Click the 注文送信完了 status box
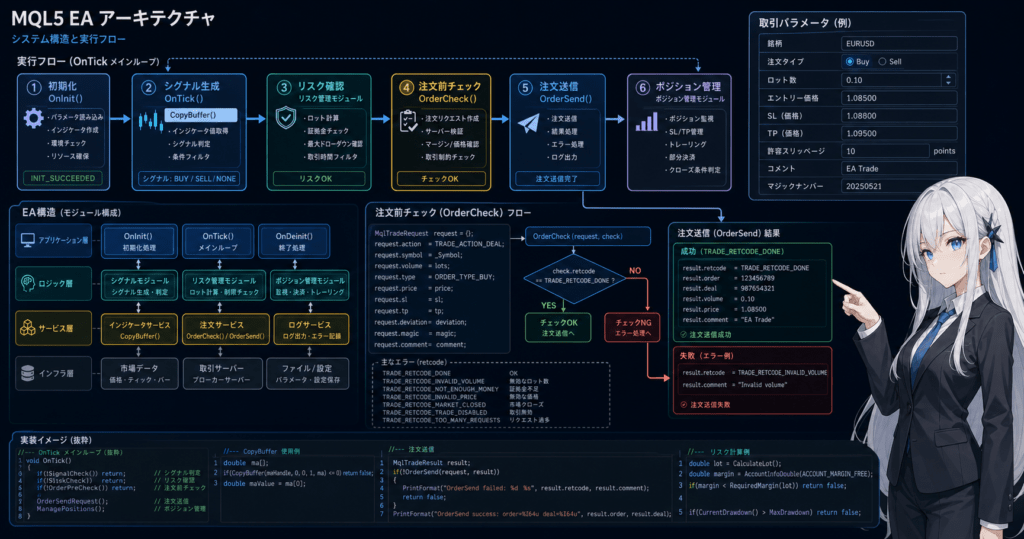This screenshot has width=1024, height=539. point(556,178)
